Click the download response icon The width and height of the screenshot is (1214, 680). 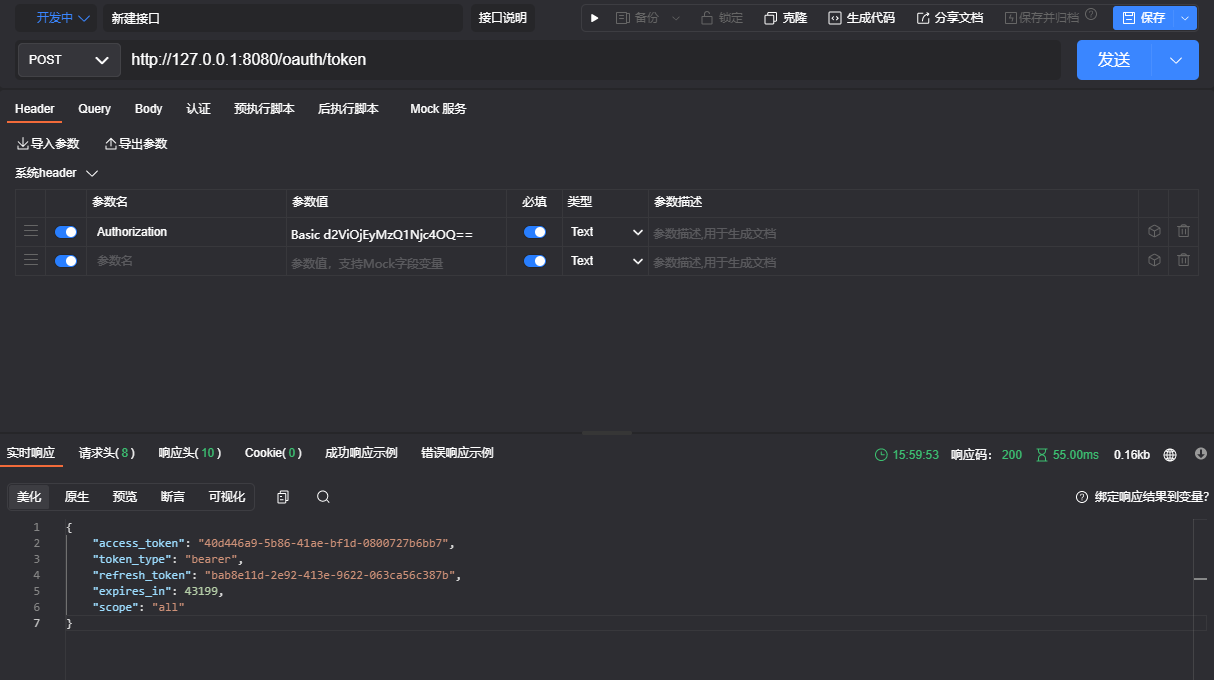point(1201,454)
